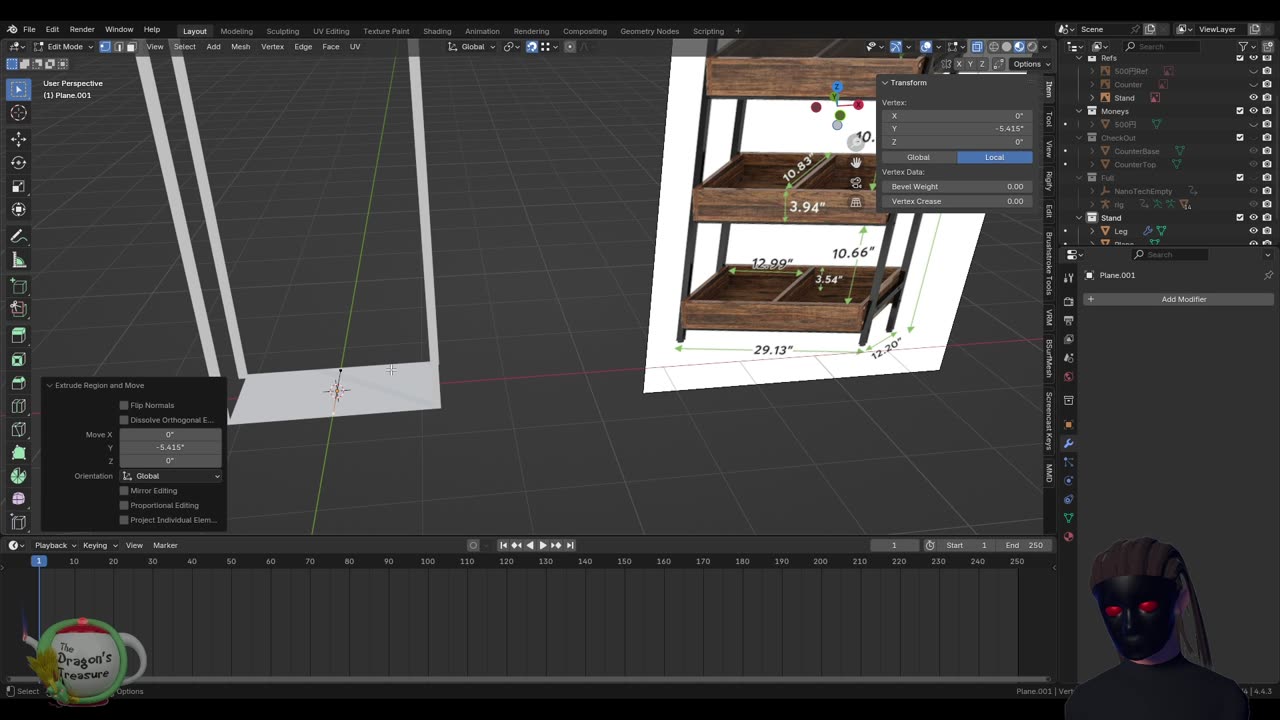Viewport: 1280px width, 720px height.
Task: Collapse the Extrude Region and Move panel
Action: [49, 385]
